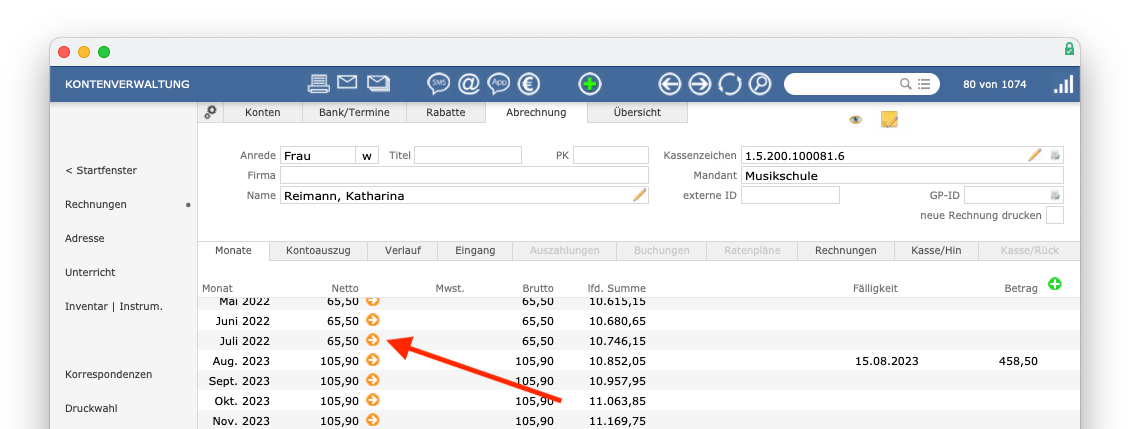The width and height of the screenshot is (1136, 429).
Task: Click the empty externe ID field
Action: (x=790, y=195)
